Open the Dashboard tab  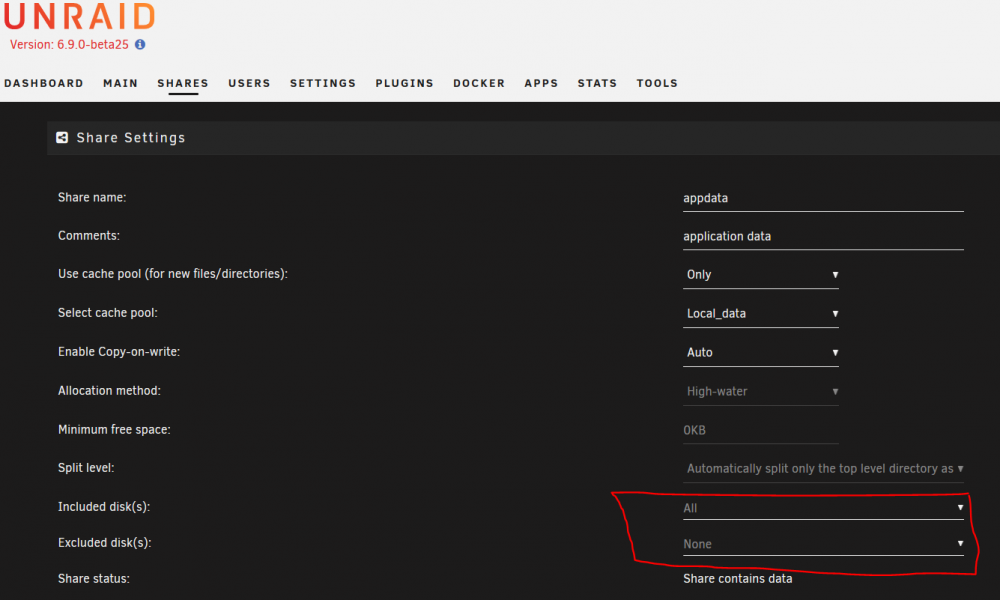pos(44,84)
